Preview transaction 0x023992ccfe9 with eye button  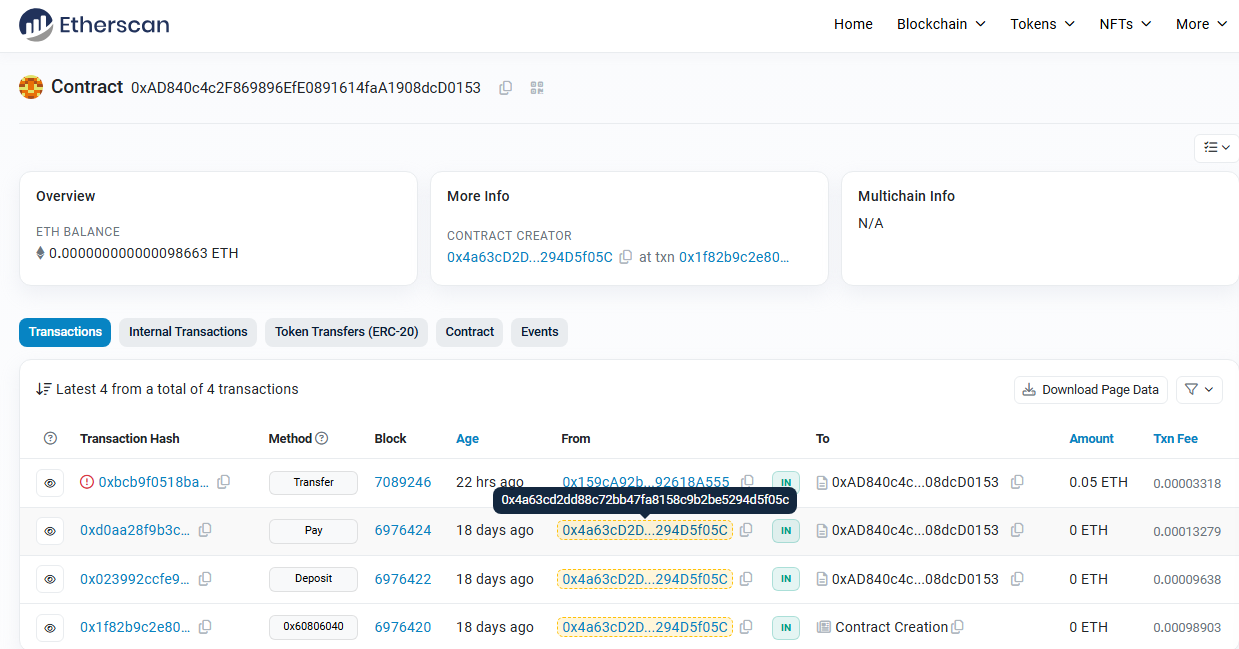pyautogui.click(x=50, y=579)
